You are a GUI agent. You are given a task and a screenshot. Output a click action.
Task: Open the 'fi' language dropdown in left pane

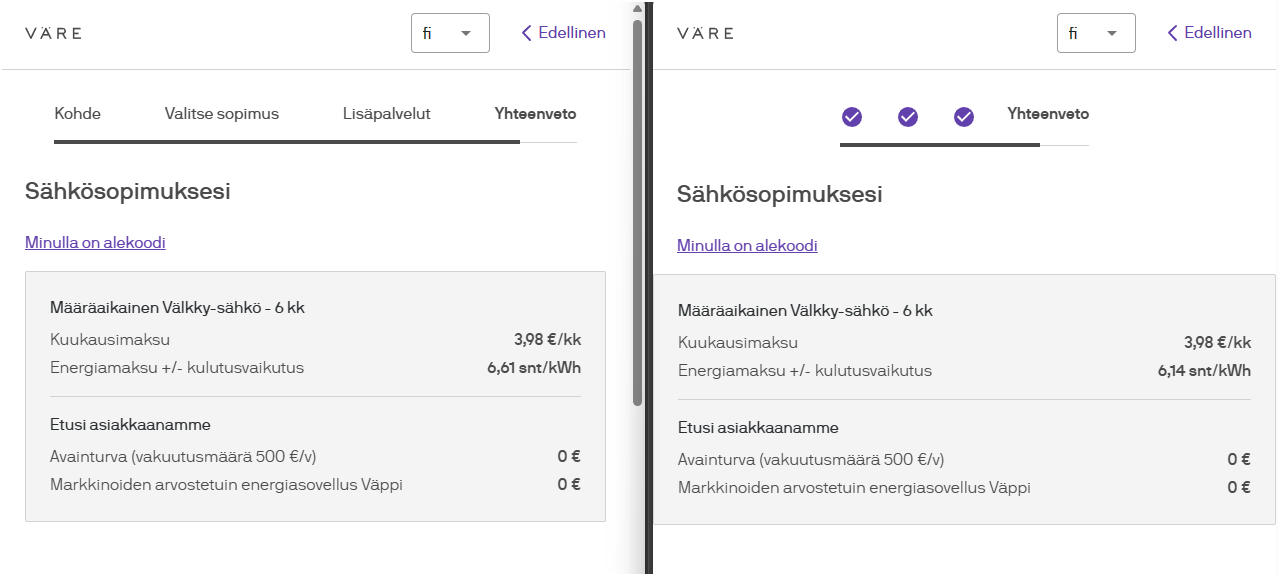450,33
